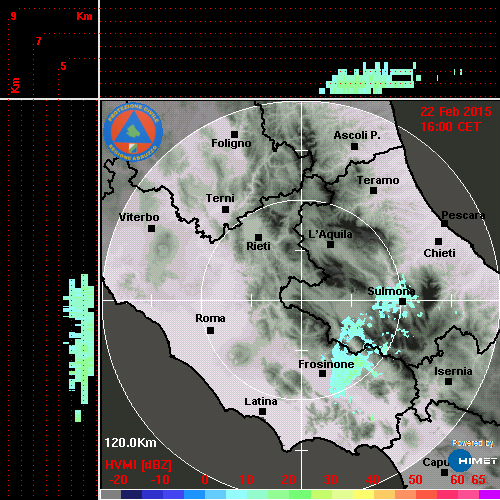Click the HIMET logo
Image resolution: width=500 pixels, height=500 pixels.
coord(472,461)
